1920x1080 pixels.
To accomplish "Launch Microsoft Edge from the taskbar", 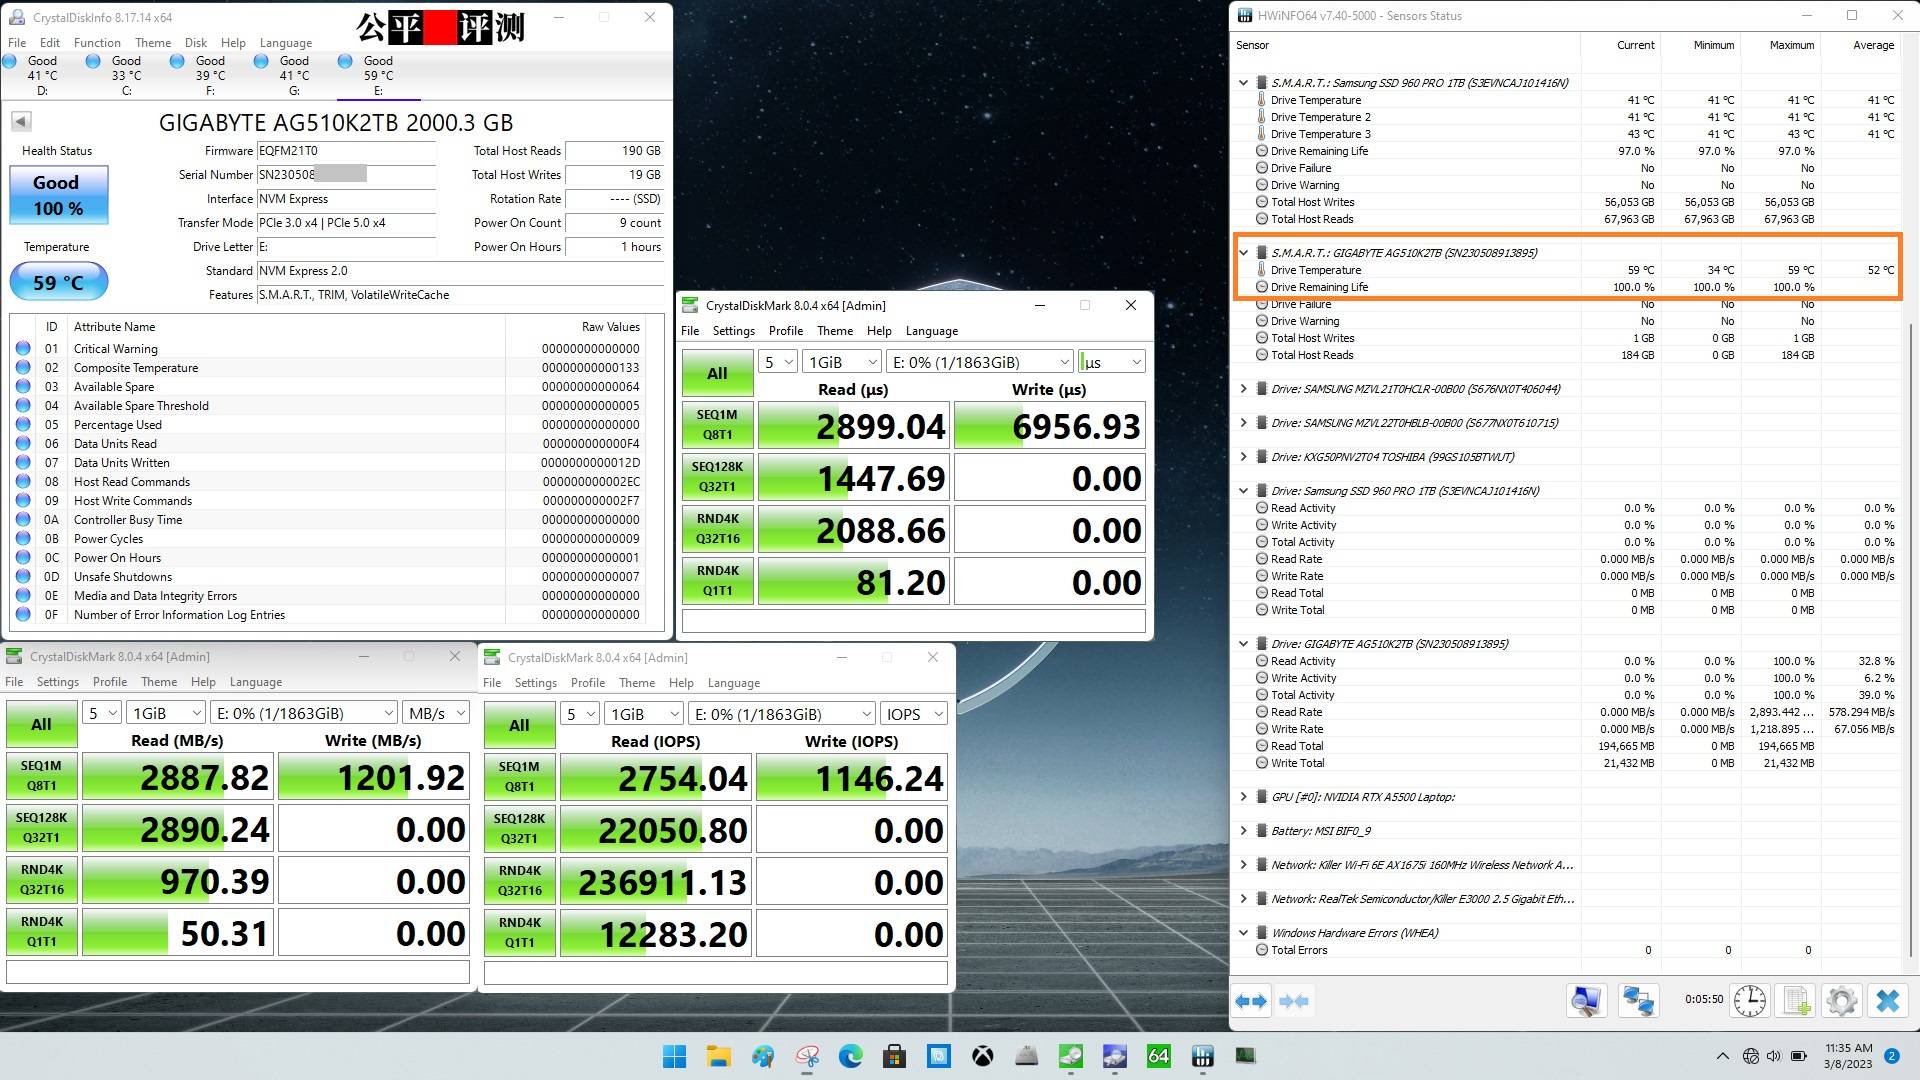I will [851, 1057].
